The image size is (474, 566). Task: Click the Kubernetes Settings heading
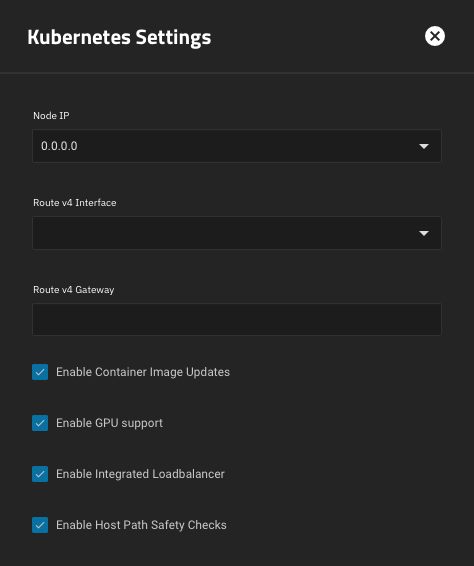119,38
